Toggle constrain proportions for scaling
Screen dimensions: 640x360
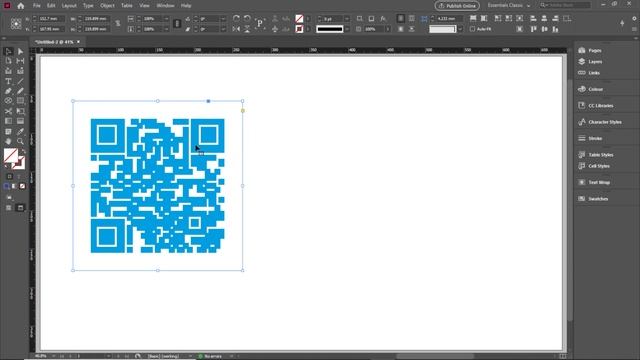[x=177, y=24]
